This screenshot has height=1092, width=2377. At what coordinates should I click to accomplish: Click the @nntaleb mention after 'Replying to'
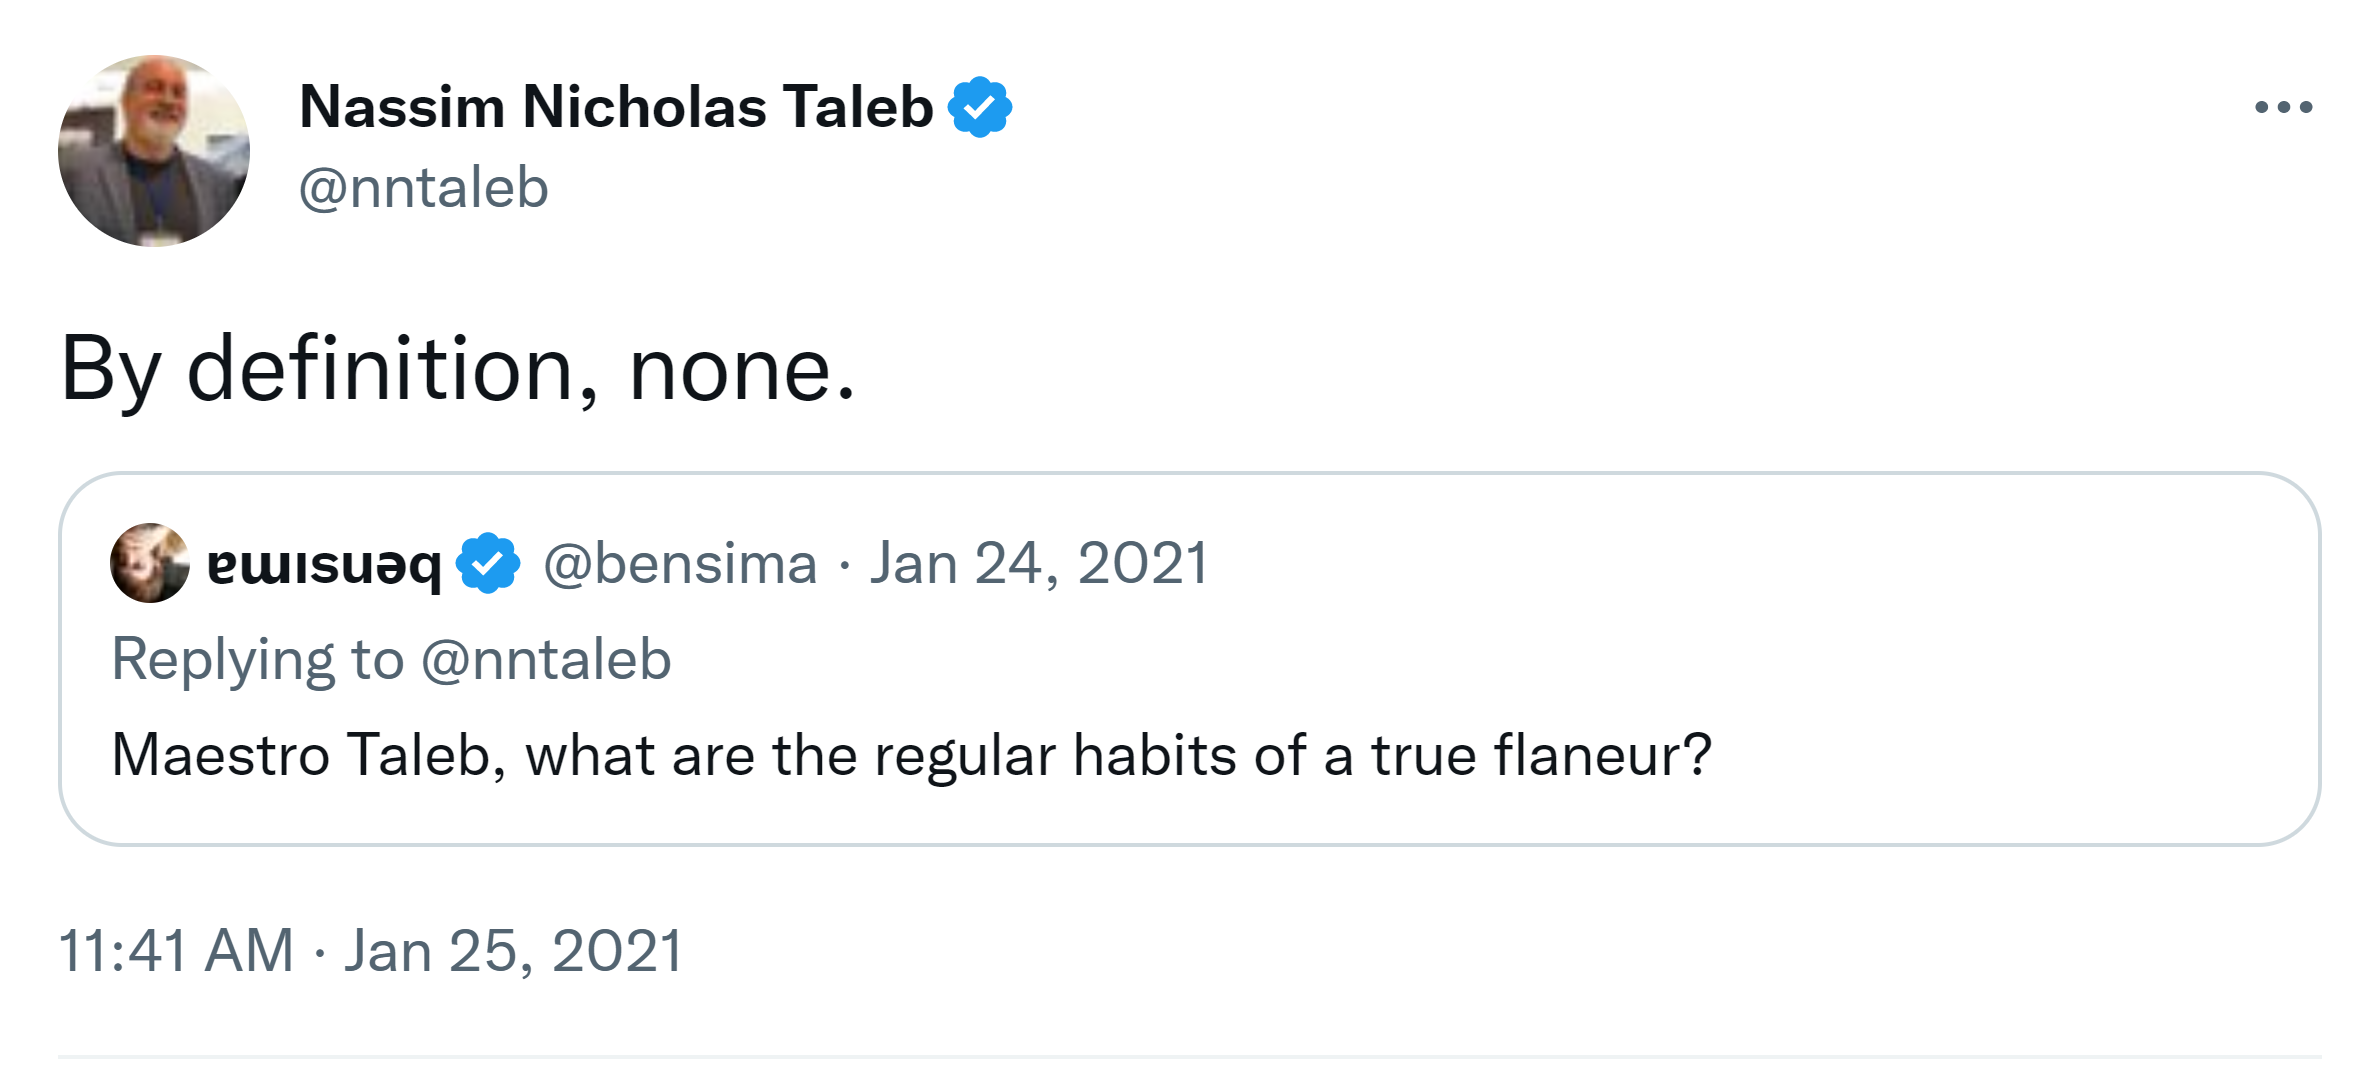point(546,660)
